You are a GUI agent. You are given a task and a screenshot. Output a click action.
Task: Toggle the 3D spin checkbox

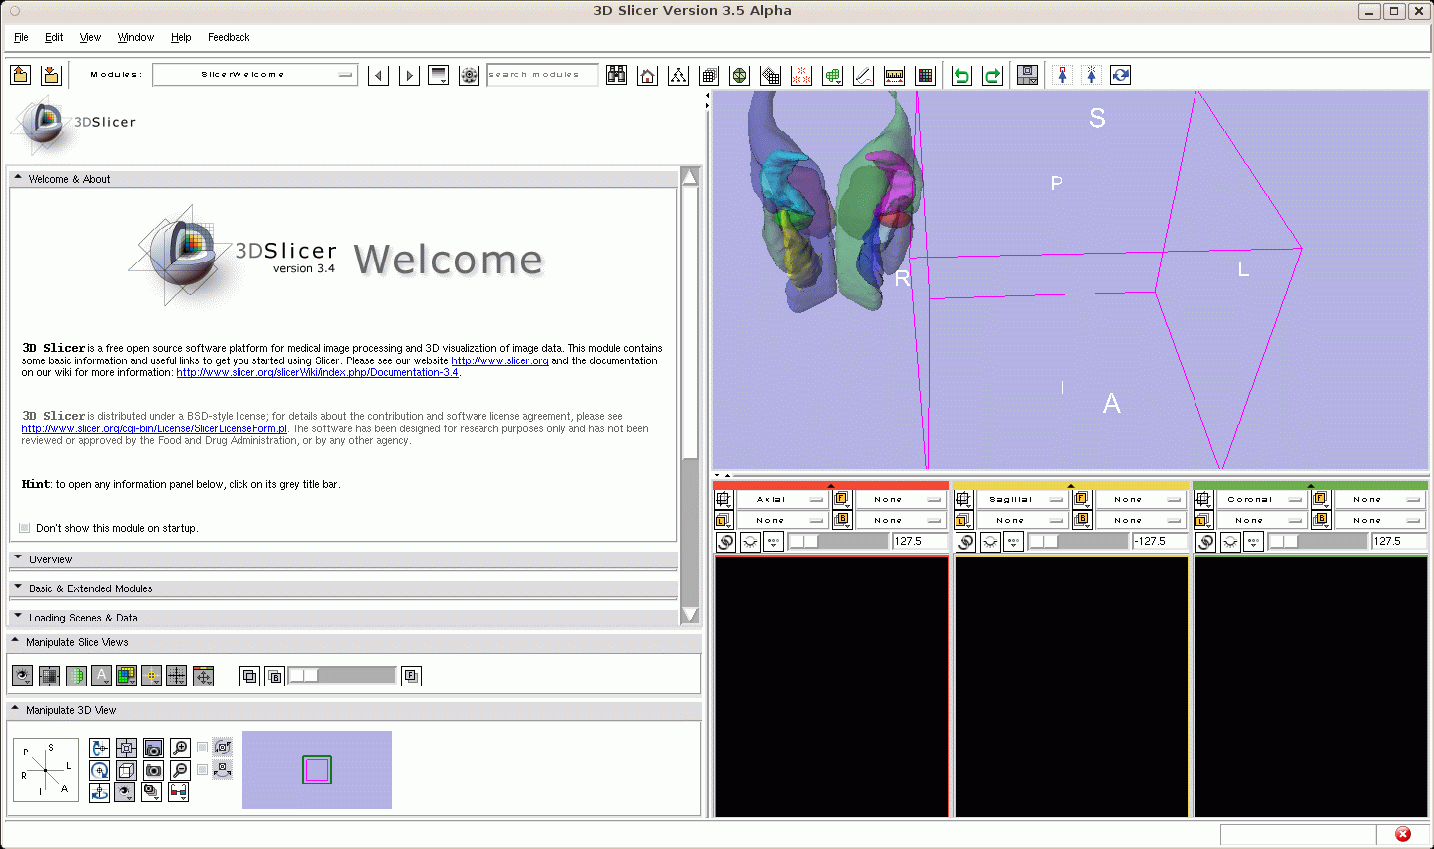point(203,747)
